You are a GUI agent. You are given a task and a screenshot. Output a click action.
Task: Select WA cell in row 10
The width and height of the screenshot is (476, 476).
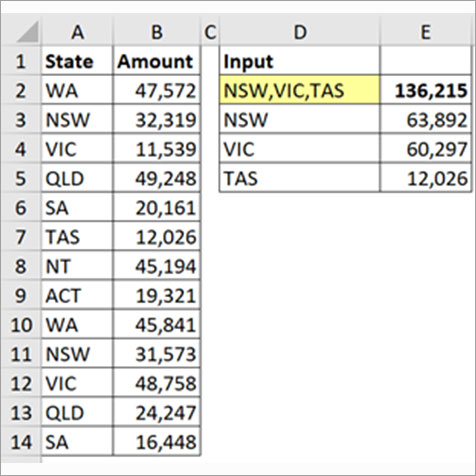77,325
